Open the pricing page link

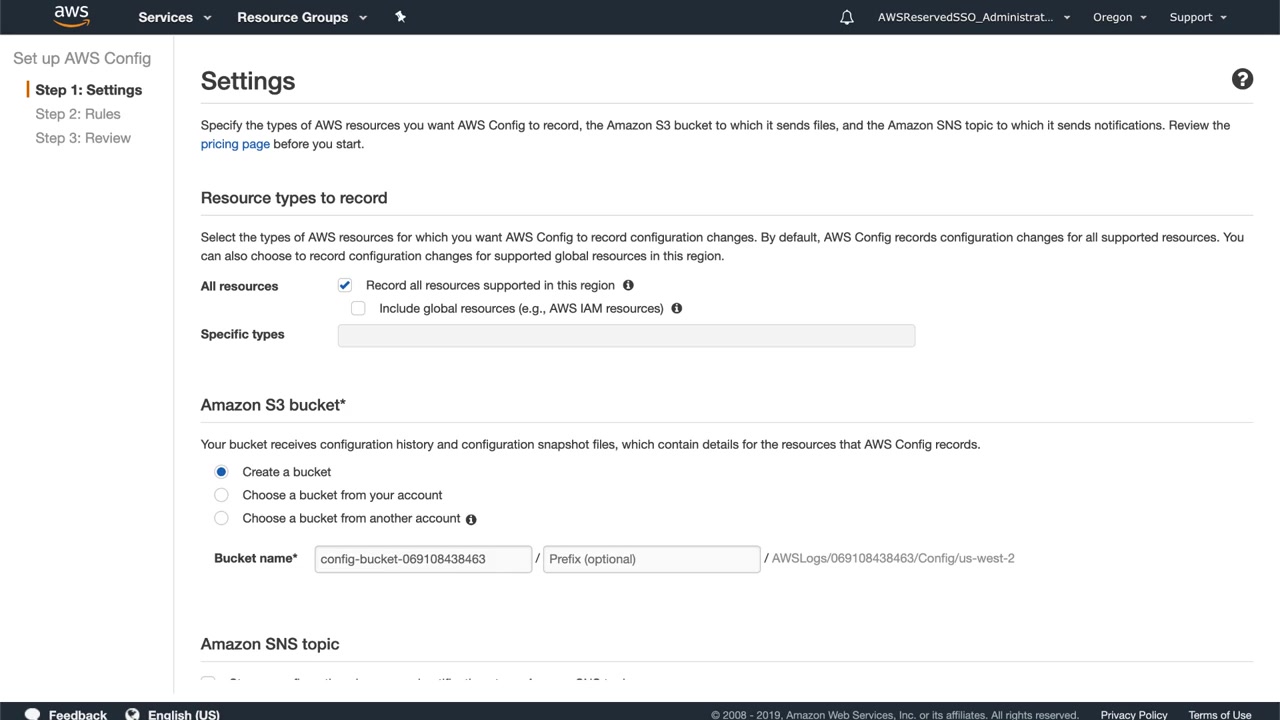coord(235,144)
